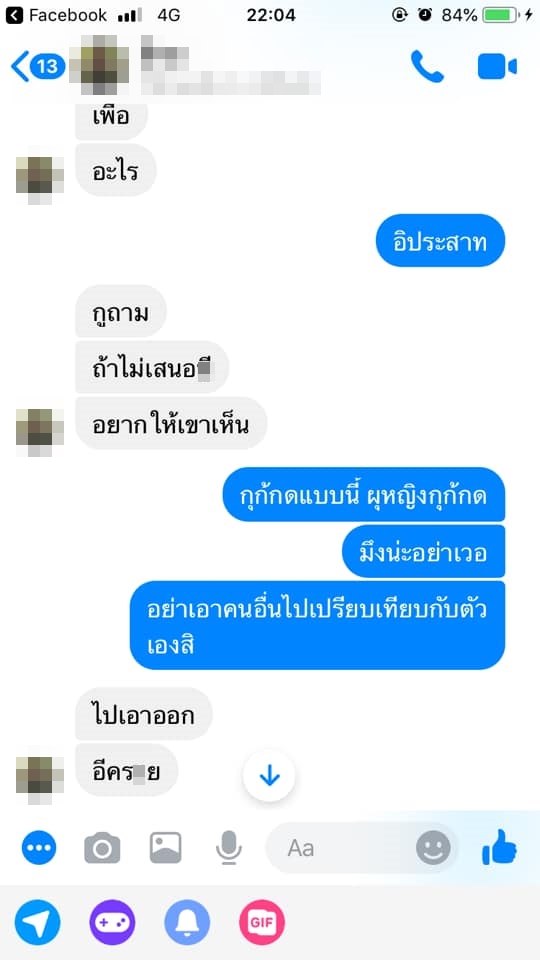Open the camera to take a photo
This screenshot has width=540, height=960.
click(x=102, y=848)
